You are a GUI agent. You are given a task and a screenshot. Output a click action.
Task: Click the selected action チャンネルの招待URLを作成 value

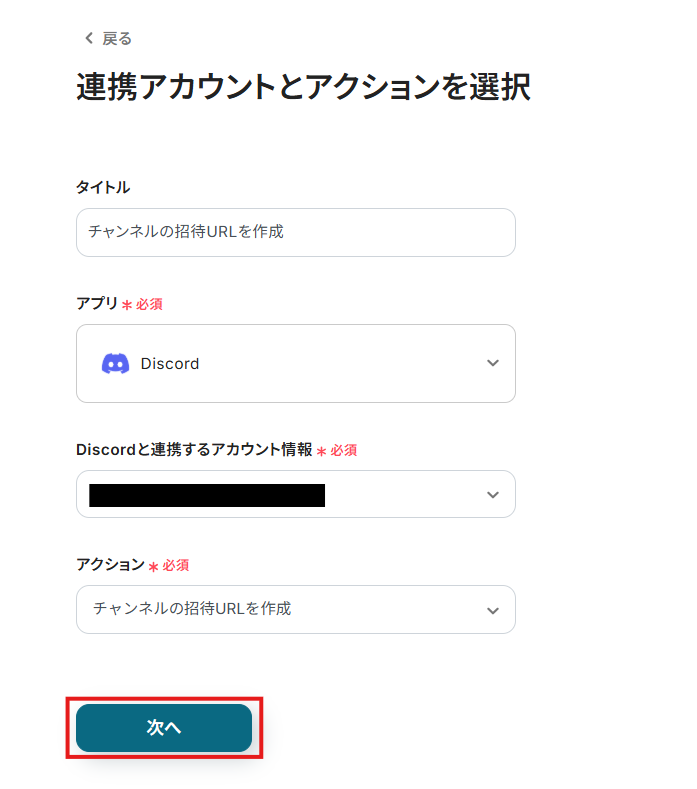tap(192, 608)
